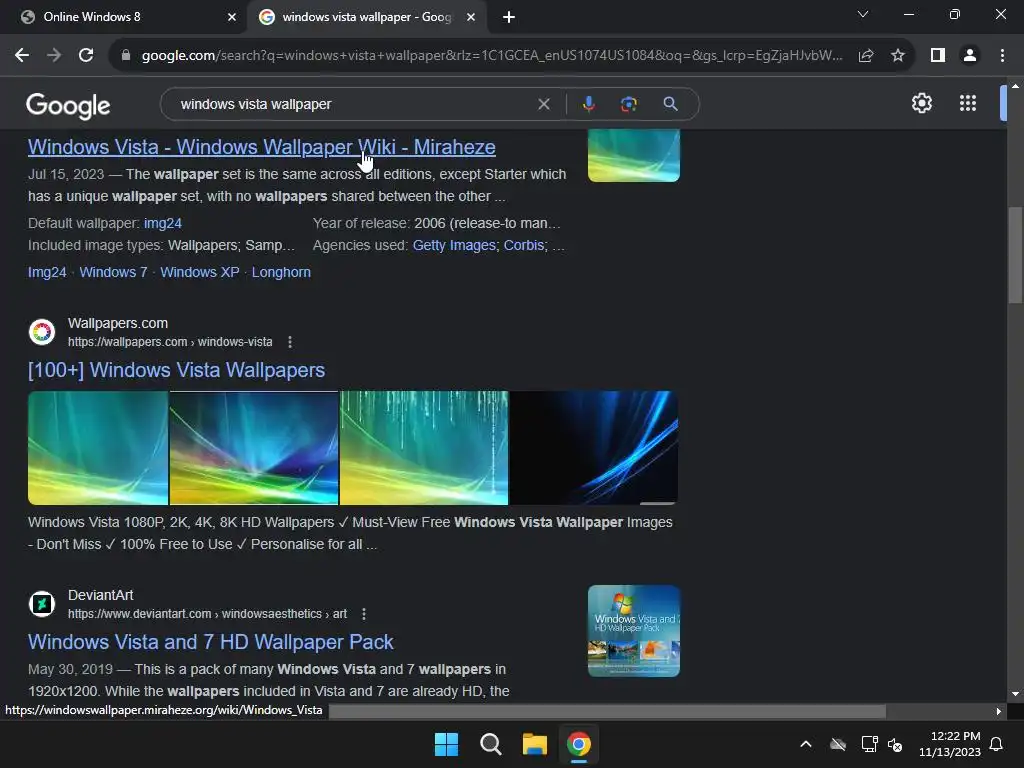Click the deviantart.com windowsaesthetics URL text

pyautogui.click(x=207, y=615)
